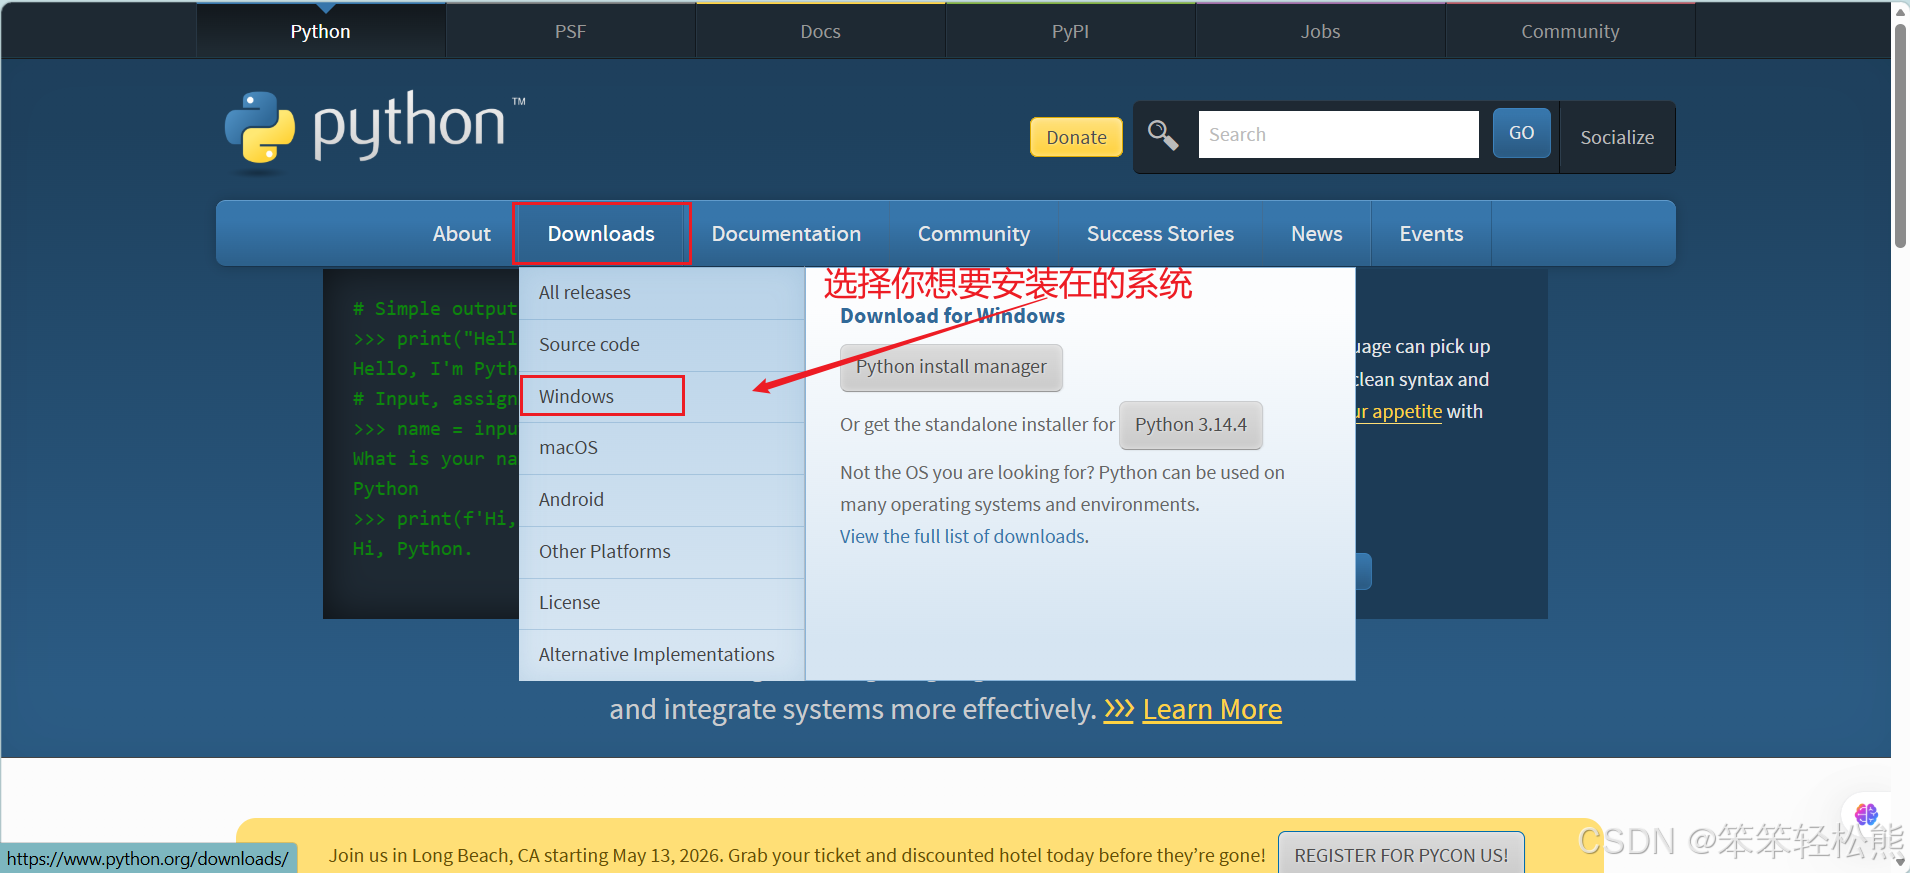The height and width of the screenshot is (873, 1910).
Task: Select Android in Downloads submenu
Action: 662,500
